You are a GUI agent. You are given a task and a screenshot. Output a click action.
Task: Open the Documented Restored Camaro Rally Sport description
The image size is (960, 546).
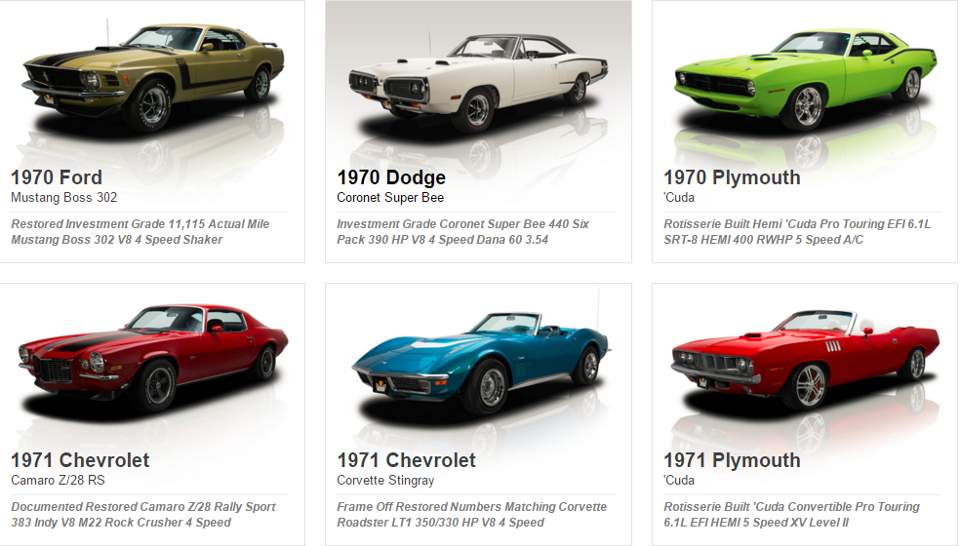143,515
